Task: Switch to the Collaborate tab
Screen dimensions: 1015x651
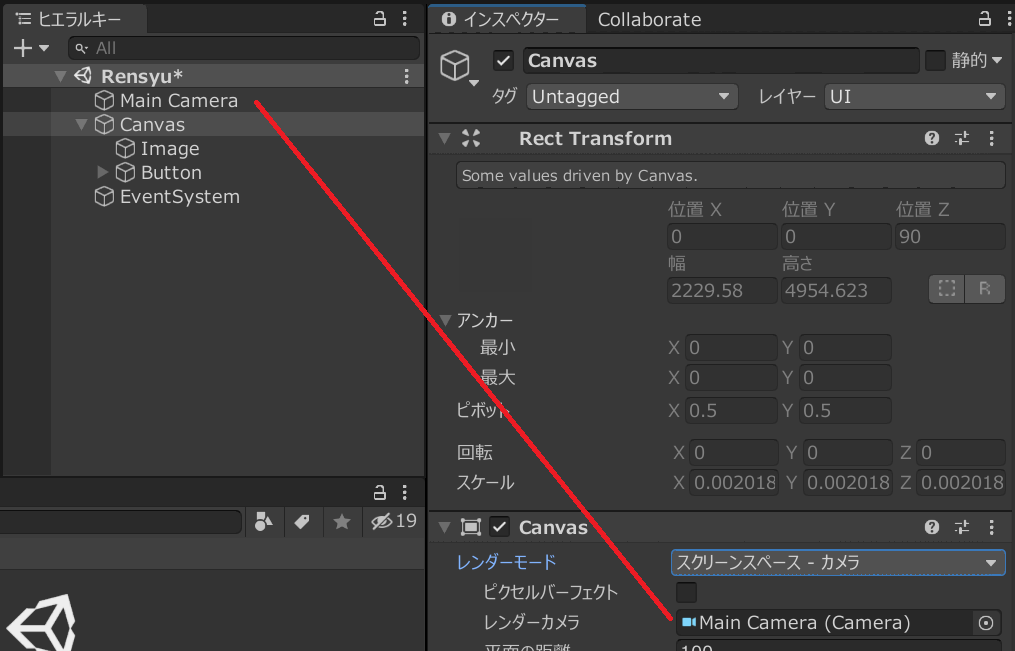Action: tap(649, 19)
